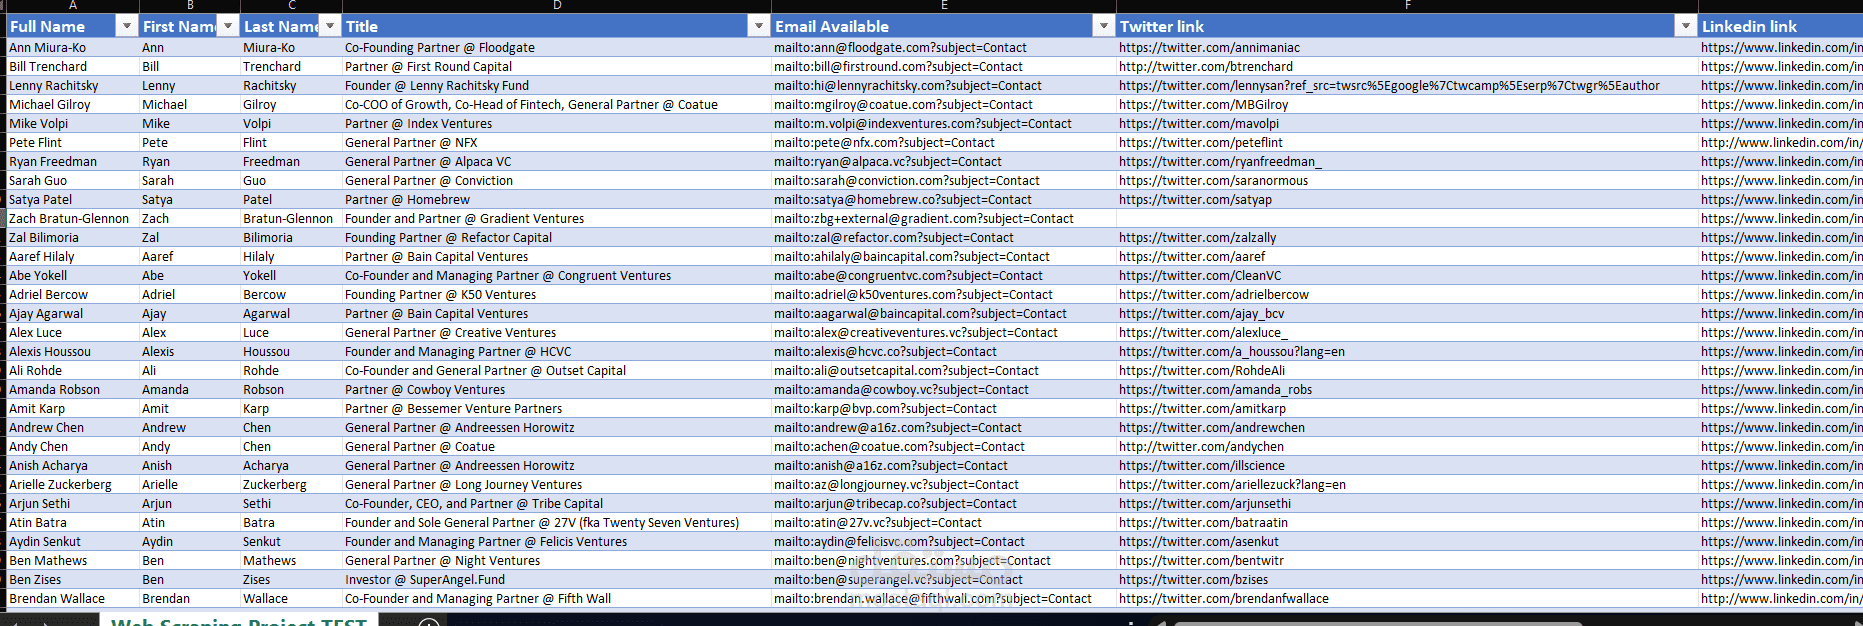Open Pete Flint's LinkedIn link

1781,142
